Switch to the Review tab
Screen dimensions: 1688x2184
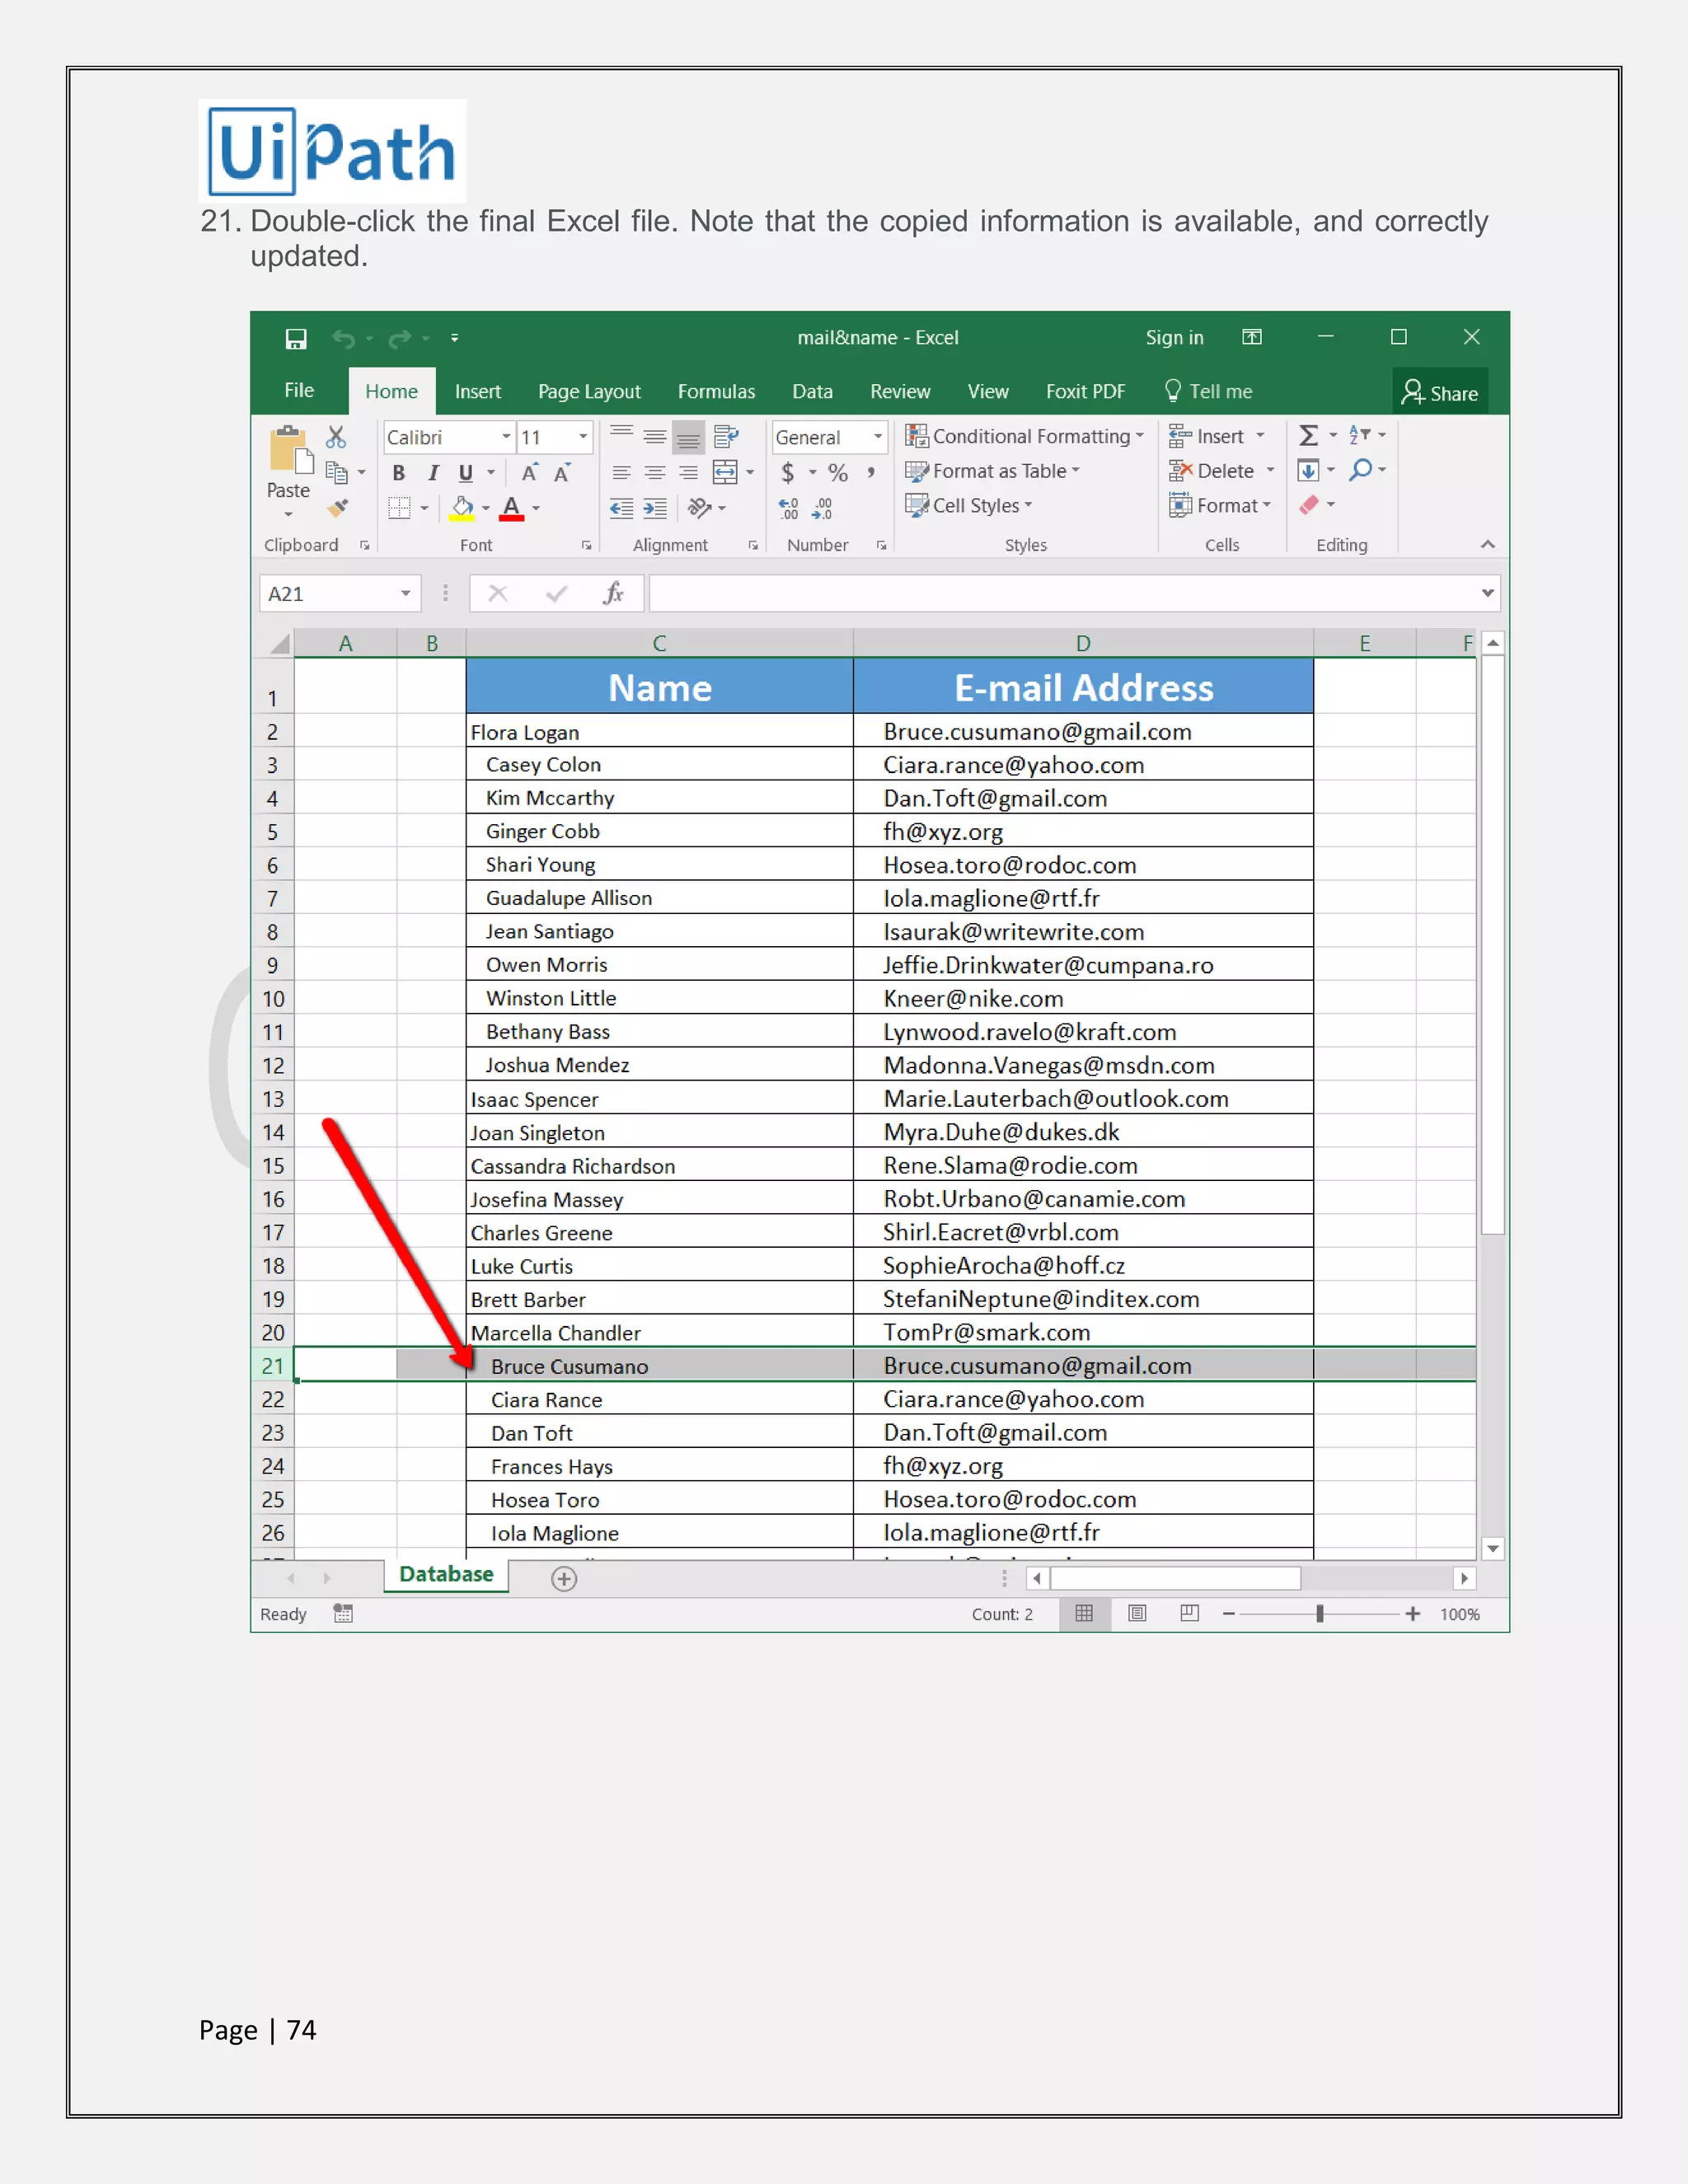click(900, 392)
